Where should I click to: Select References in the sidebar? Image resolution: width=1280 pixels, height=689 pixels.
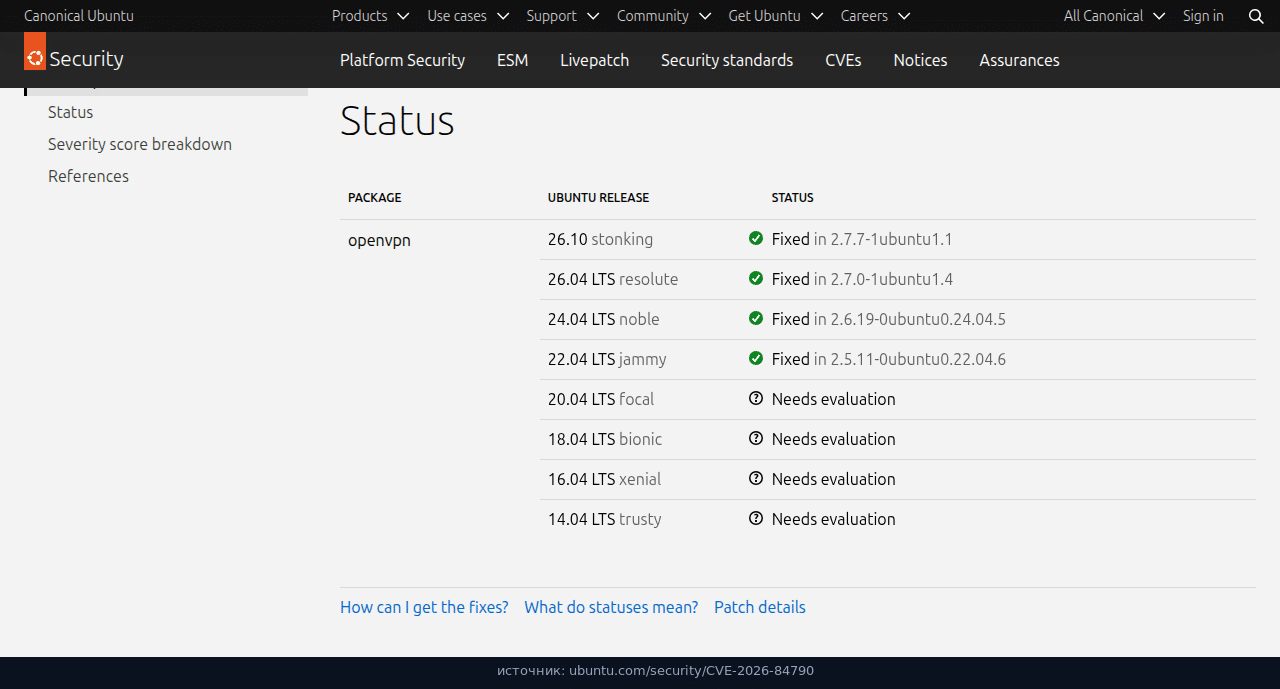pos(88,176)
